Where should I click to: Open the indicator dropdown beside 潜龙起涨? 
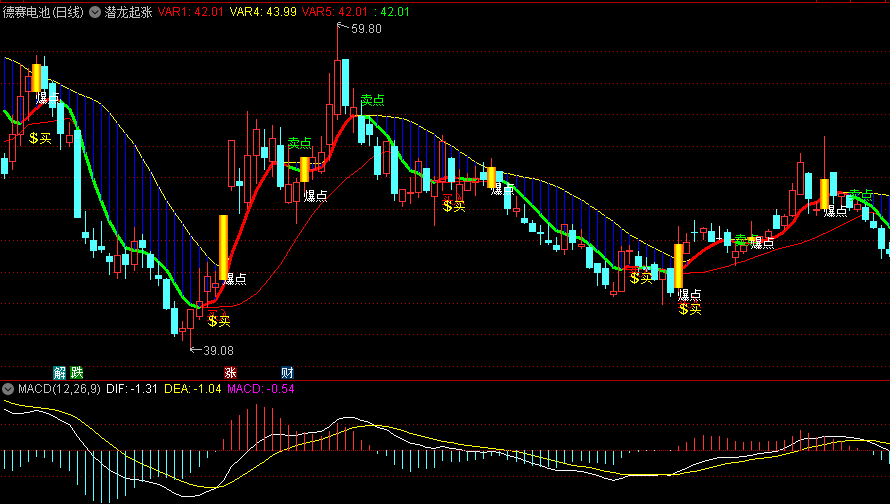(x=95, y=12)
